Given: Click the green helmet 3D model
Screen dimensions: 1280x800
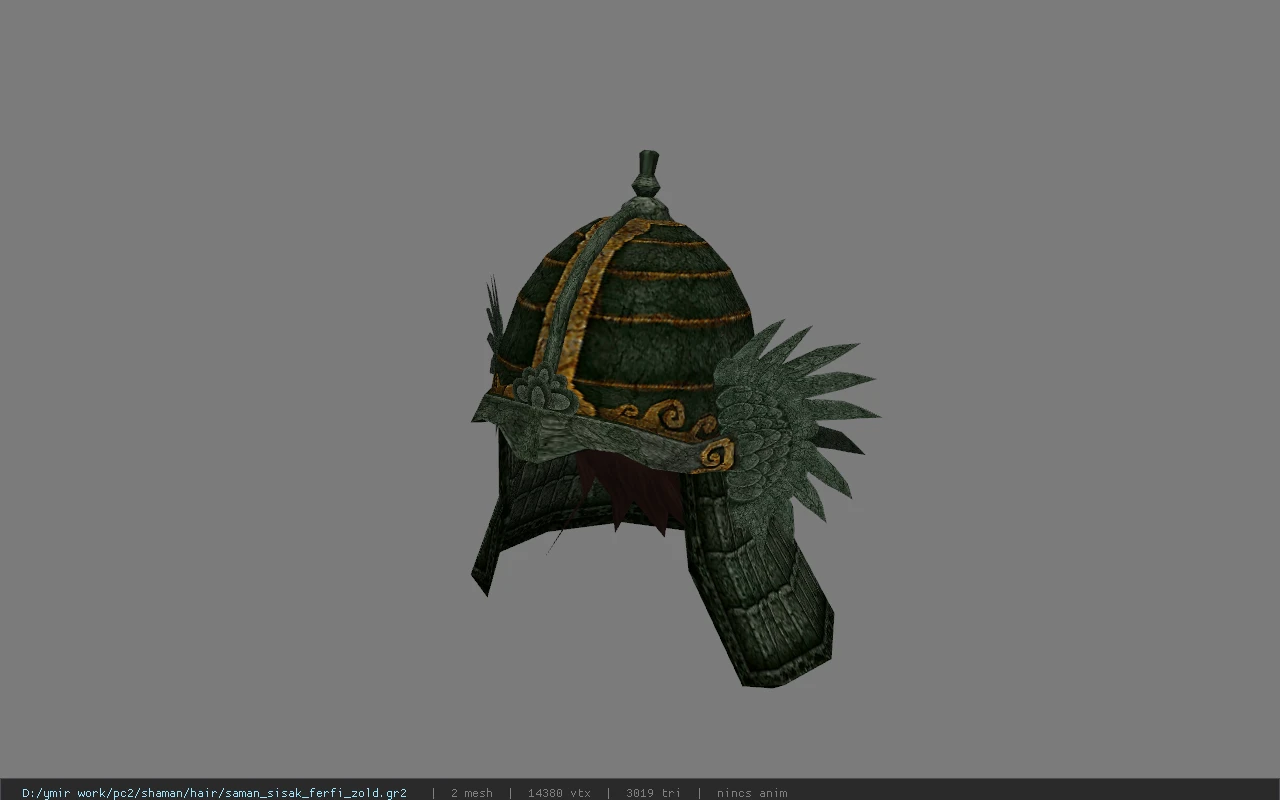Looking at the screenshot, I should click(675, 420).
